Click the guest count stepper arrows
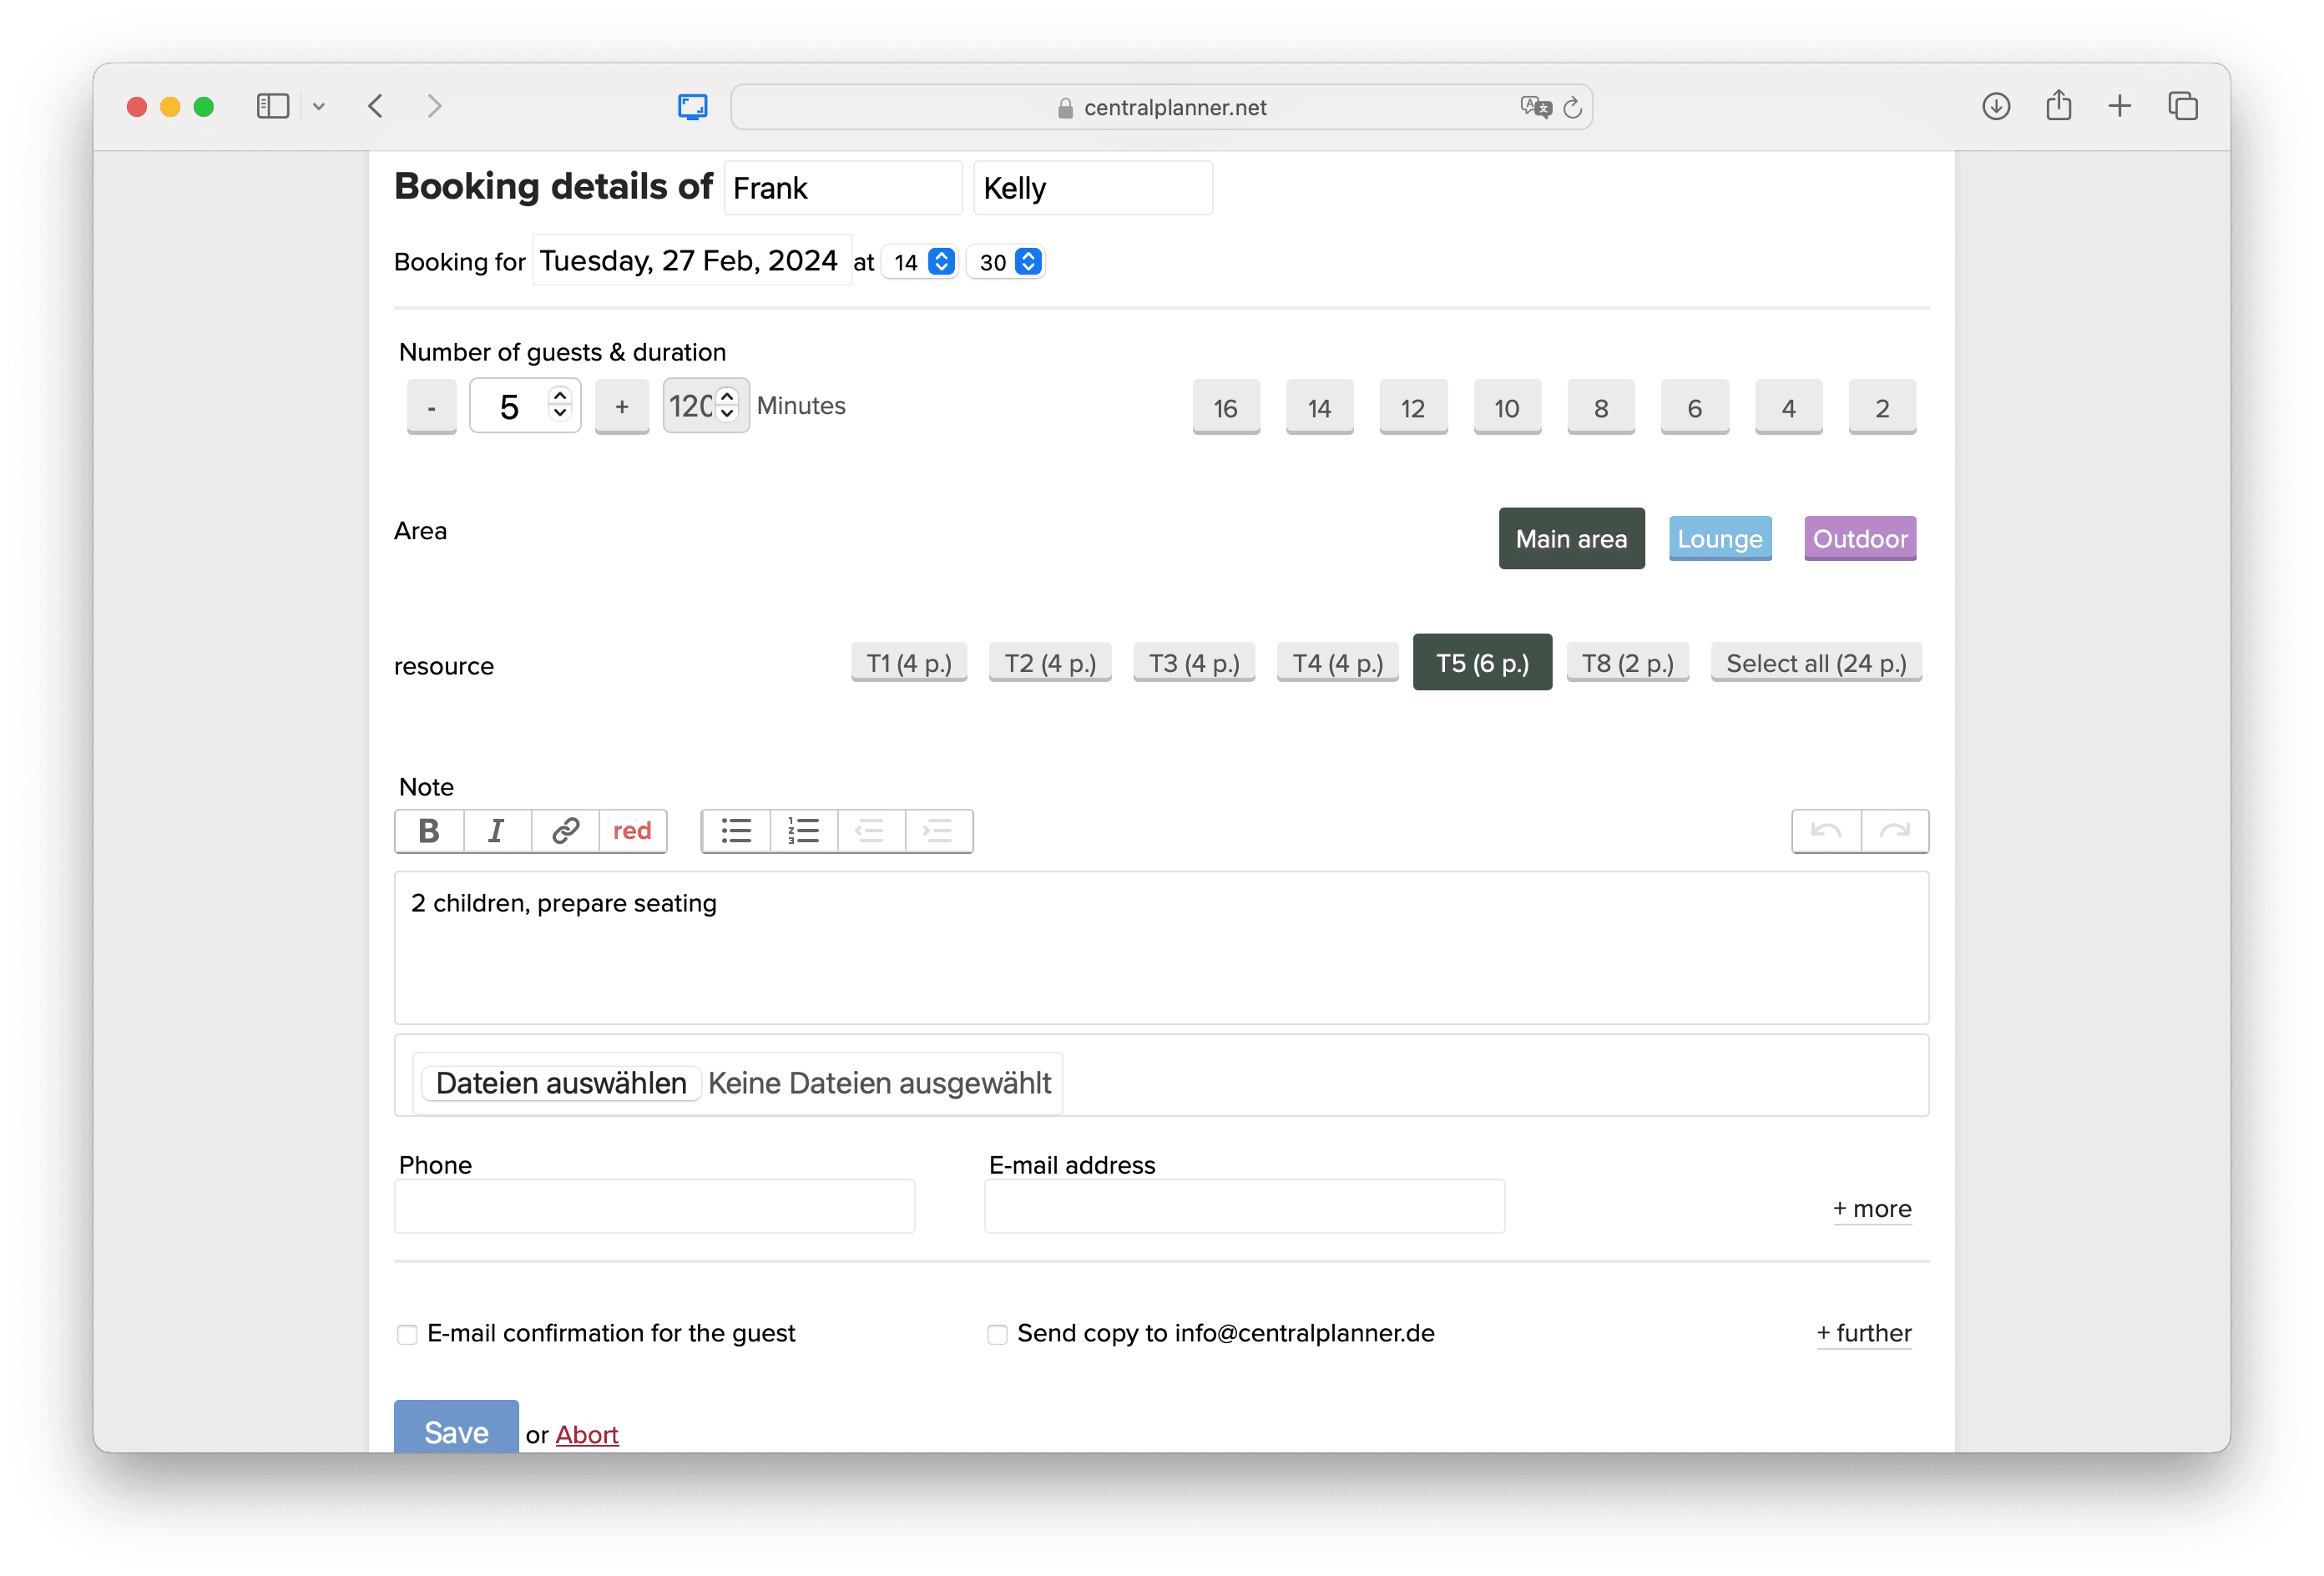2324x1576 pixels. (560, 405)
